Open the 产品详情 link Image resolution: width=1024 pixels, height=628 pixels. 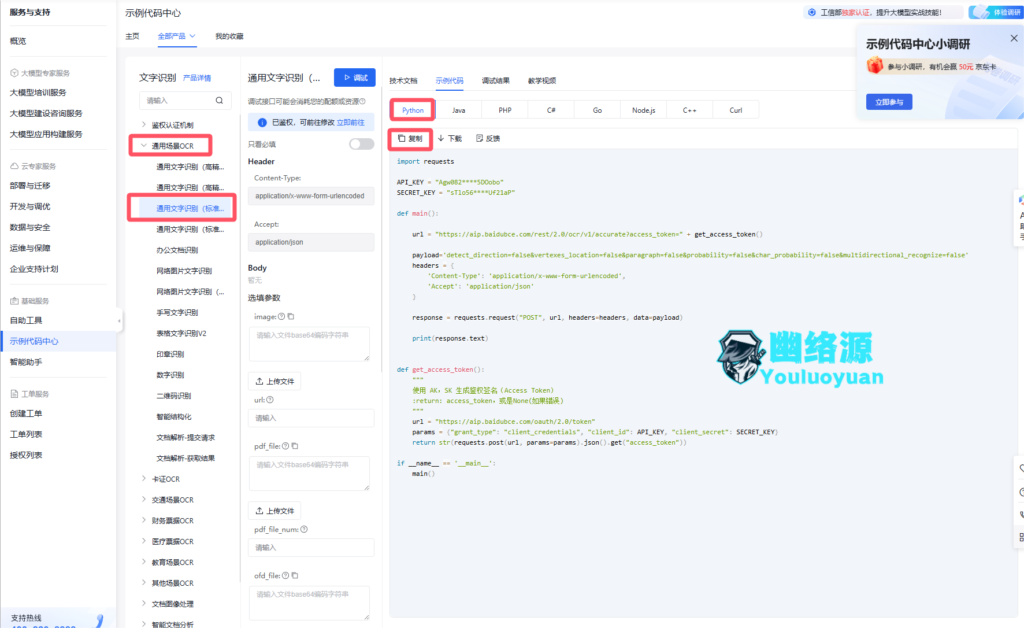coord(197,78)
